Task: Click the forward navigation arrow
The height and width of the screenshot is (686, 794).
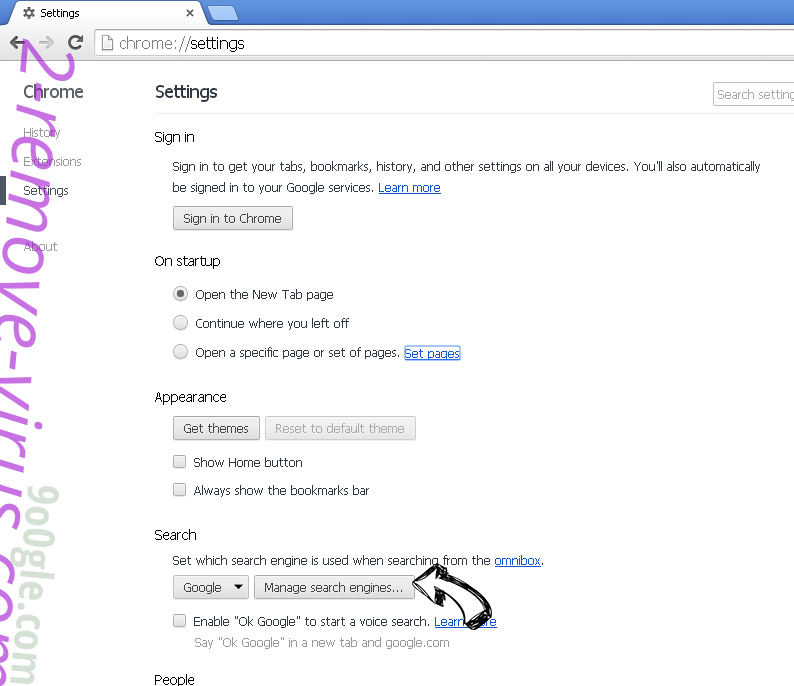Action: [46, 43]
